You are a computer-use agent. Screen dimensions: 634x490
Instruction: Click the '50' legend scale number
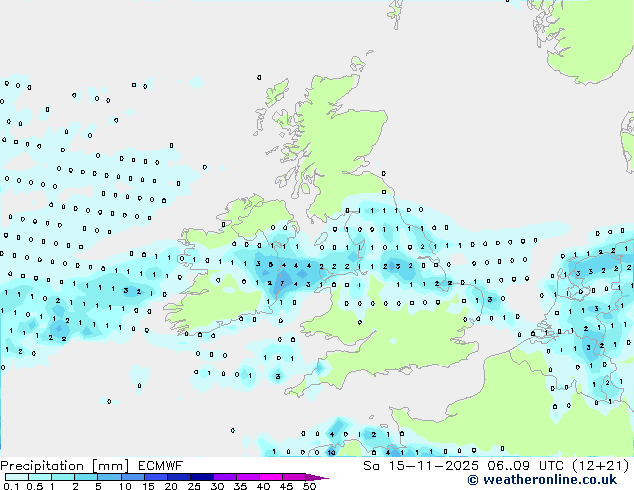click(310, 486)
